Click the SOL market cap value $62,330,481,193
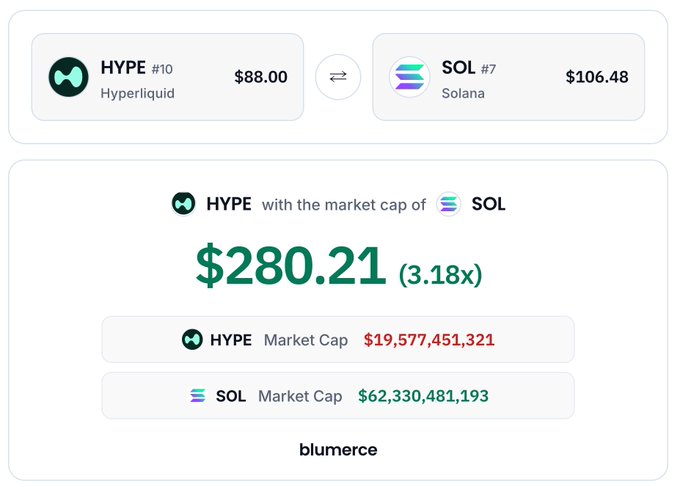Image resolution: width=680 pixels, height=487 pixels. point(423,396)
